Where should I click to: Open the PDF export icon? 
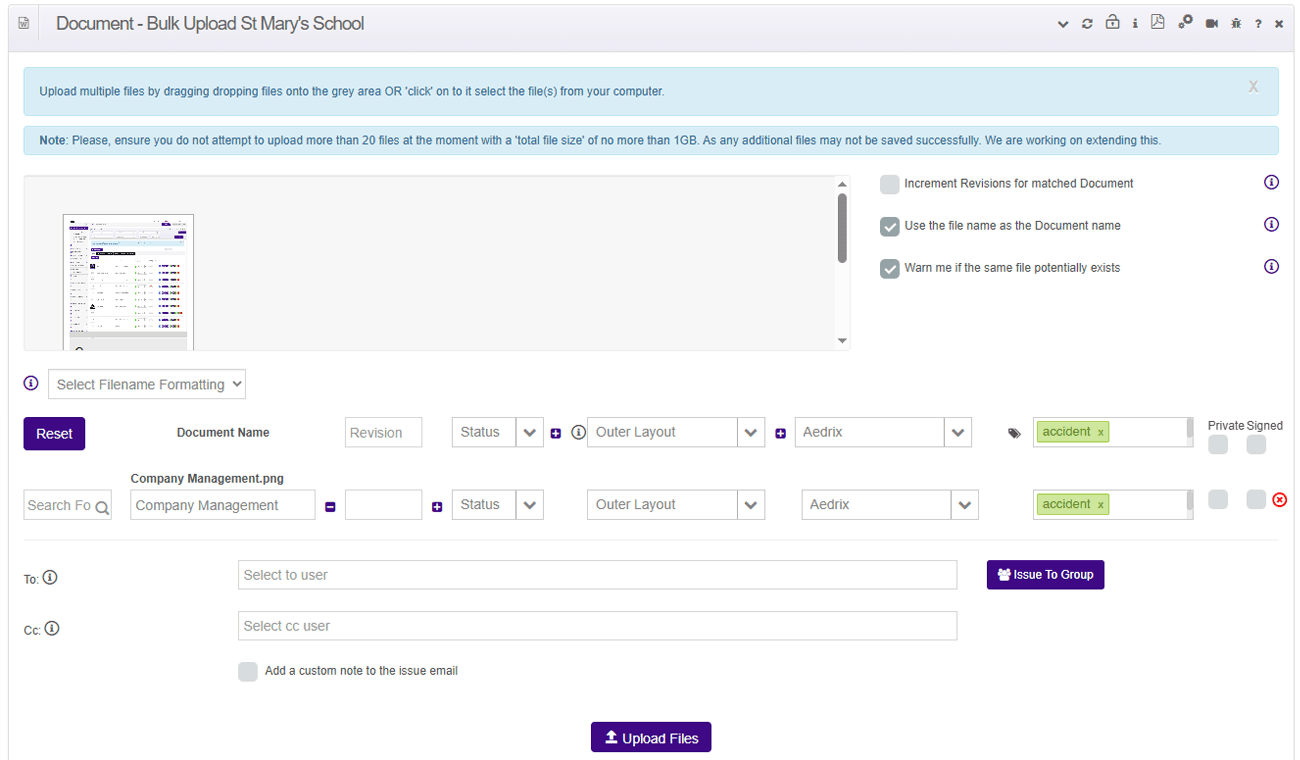[x=1157, y=23]
